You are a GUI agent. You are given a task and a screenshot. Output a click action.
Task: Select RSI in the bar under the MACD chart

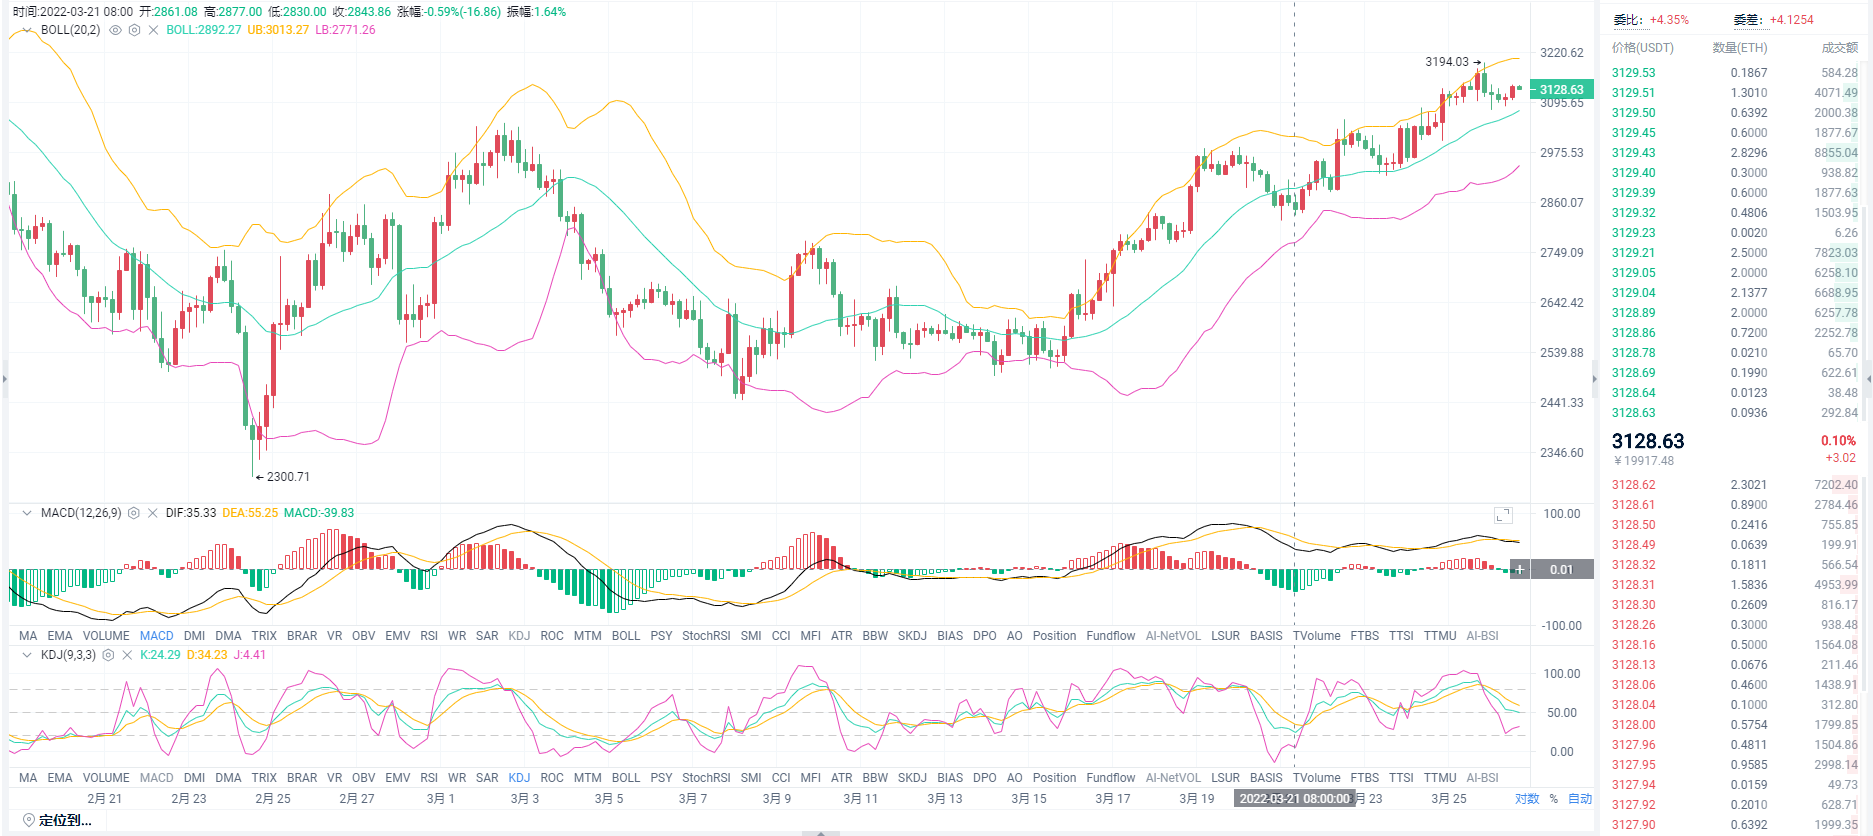click(x=429, y=636)
